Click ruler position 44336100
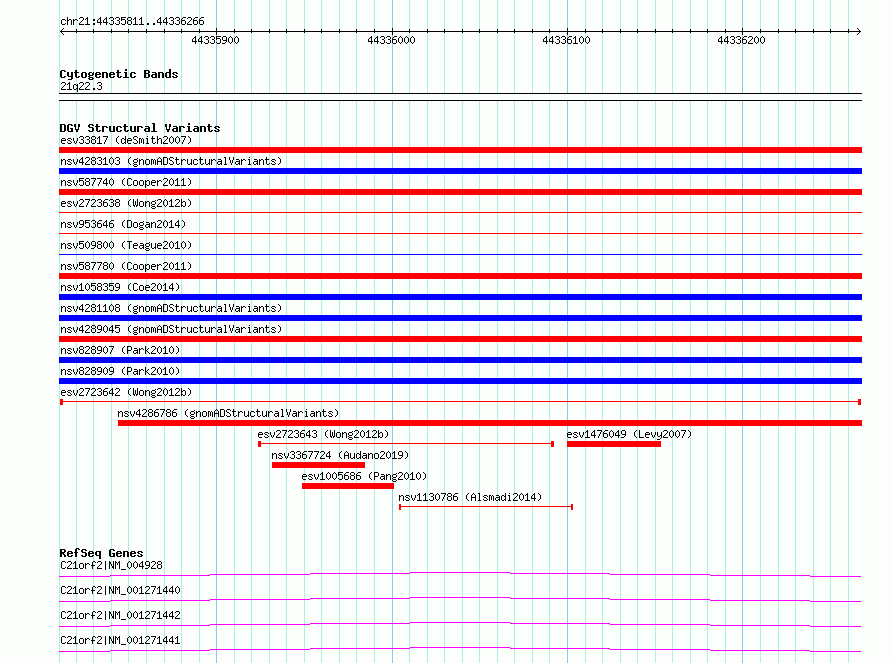 [566, 40]
